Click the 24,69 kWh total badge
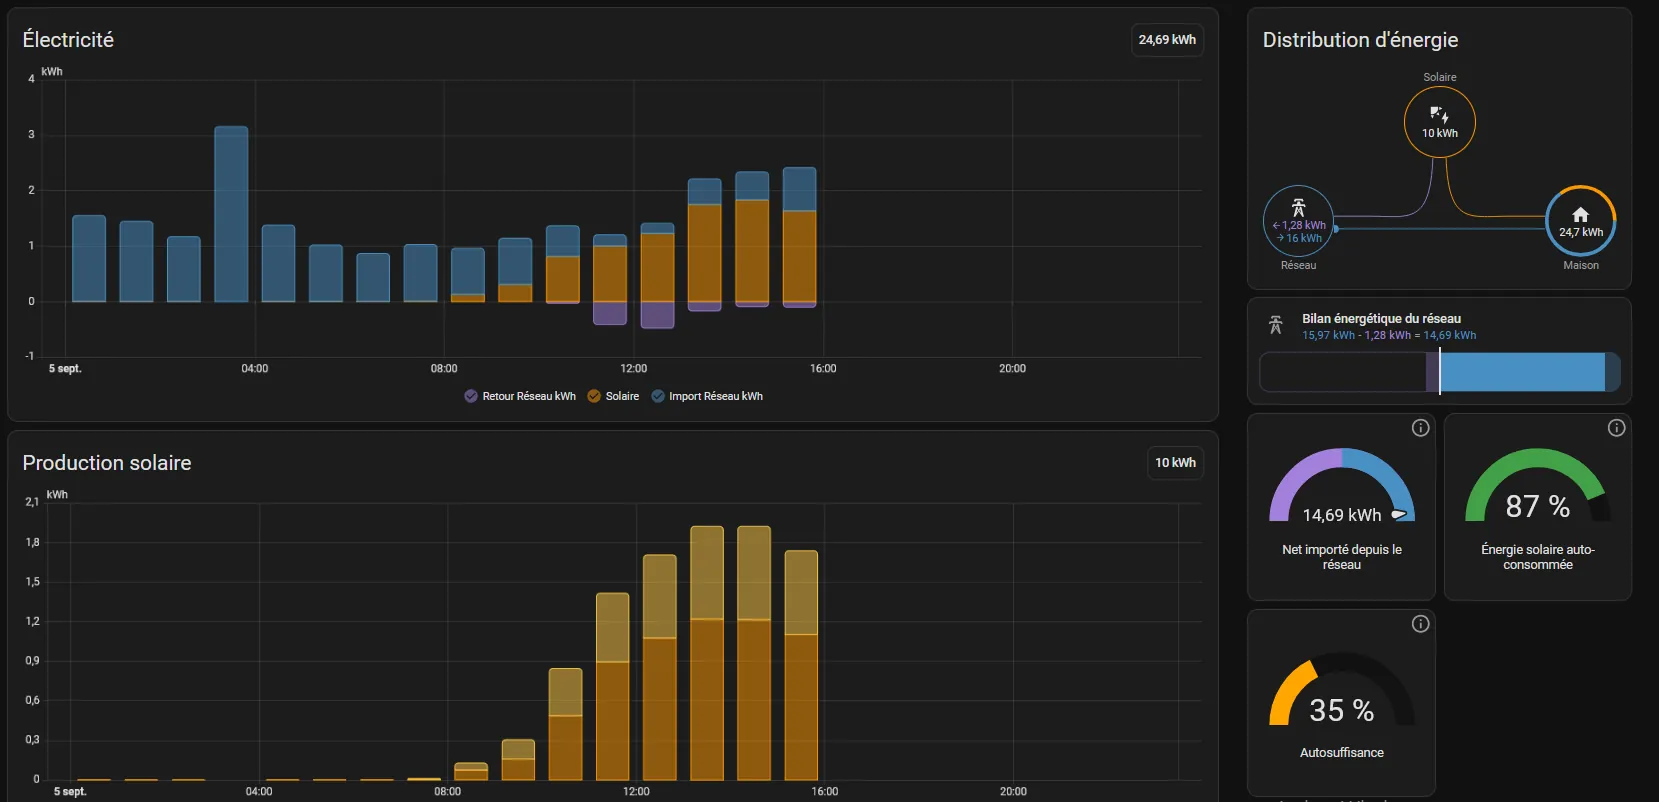 pyautogui.click(x=1167, y=40)
